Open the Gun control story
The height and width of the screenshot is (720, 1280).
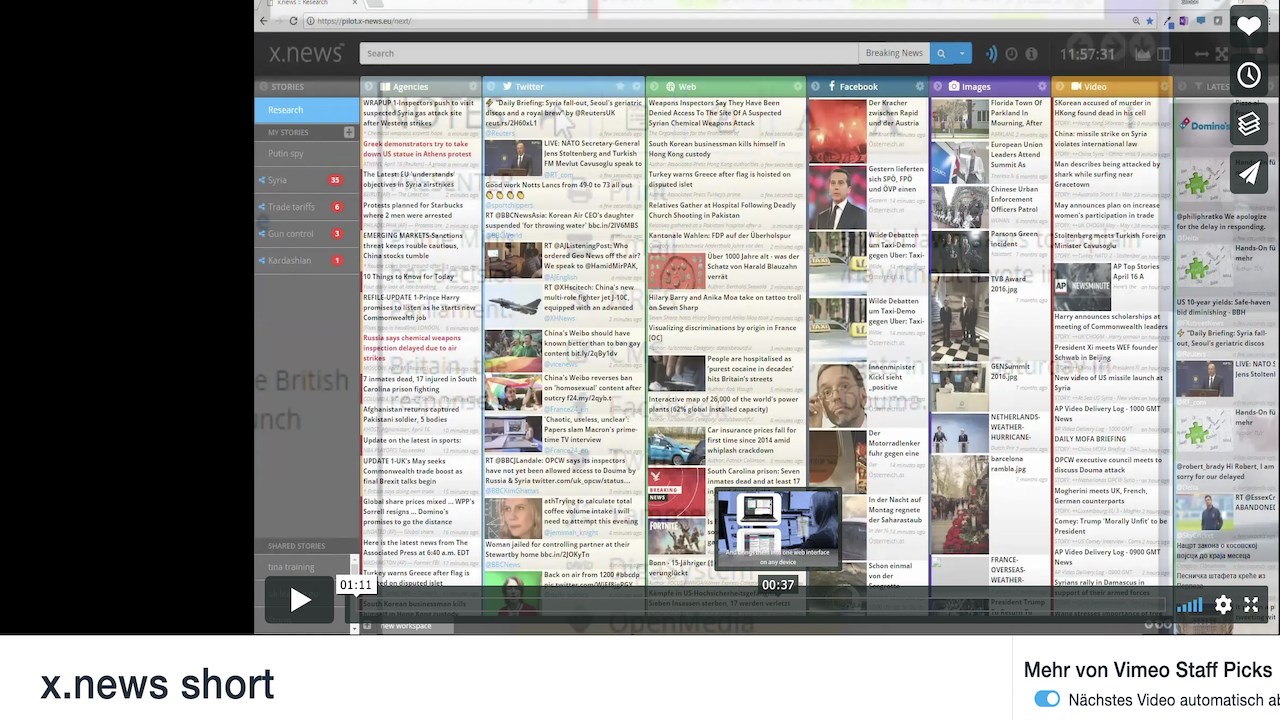pyautogui.click(x=306, y=234)
